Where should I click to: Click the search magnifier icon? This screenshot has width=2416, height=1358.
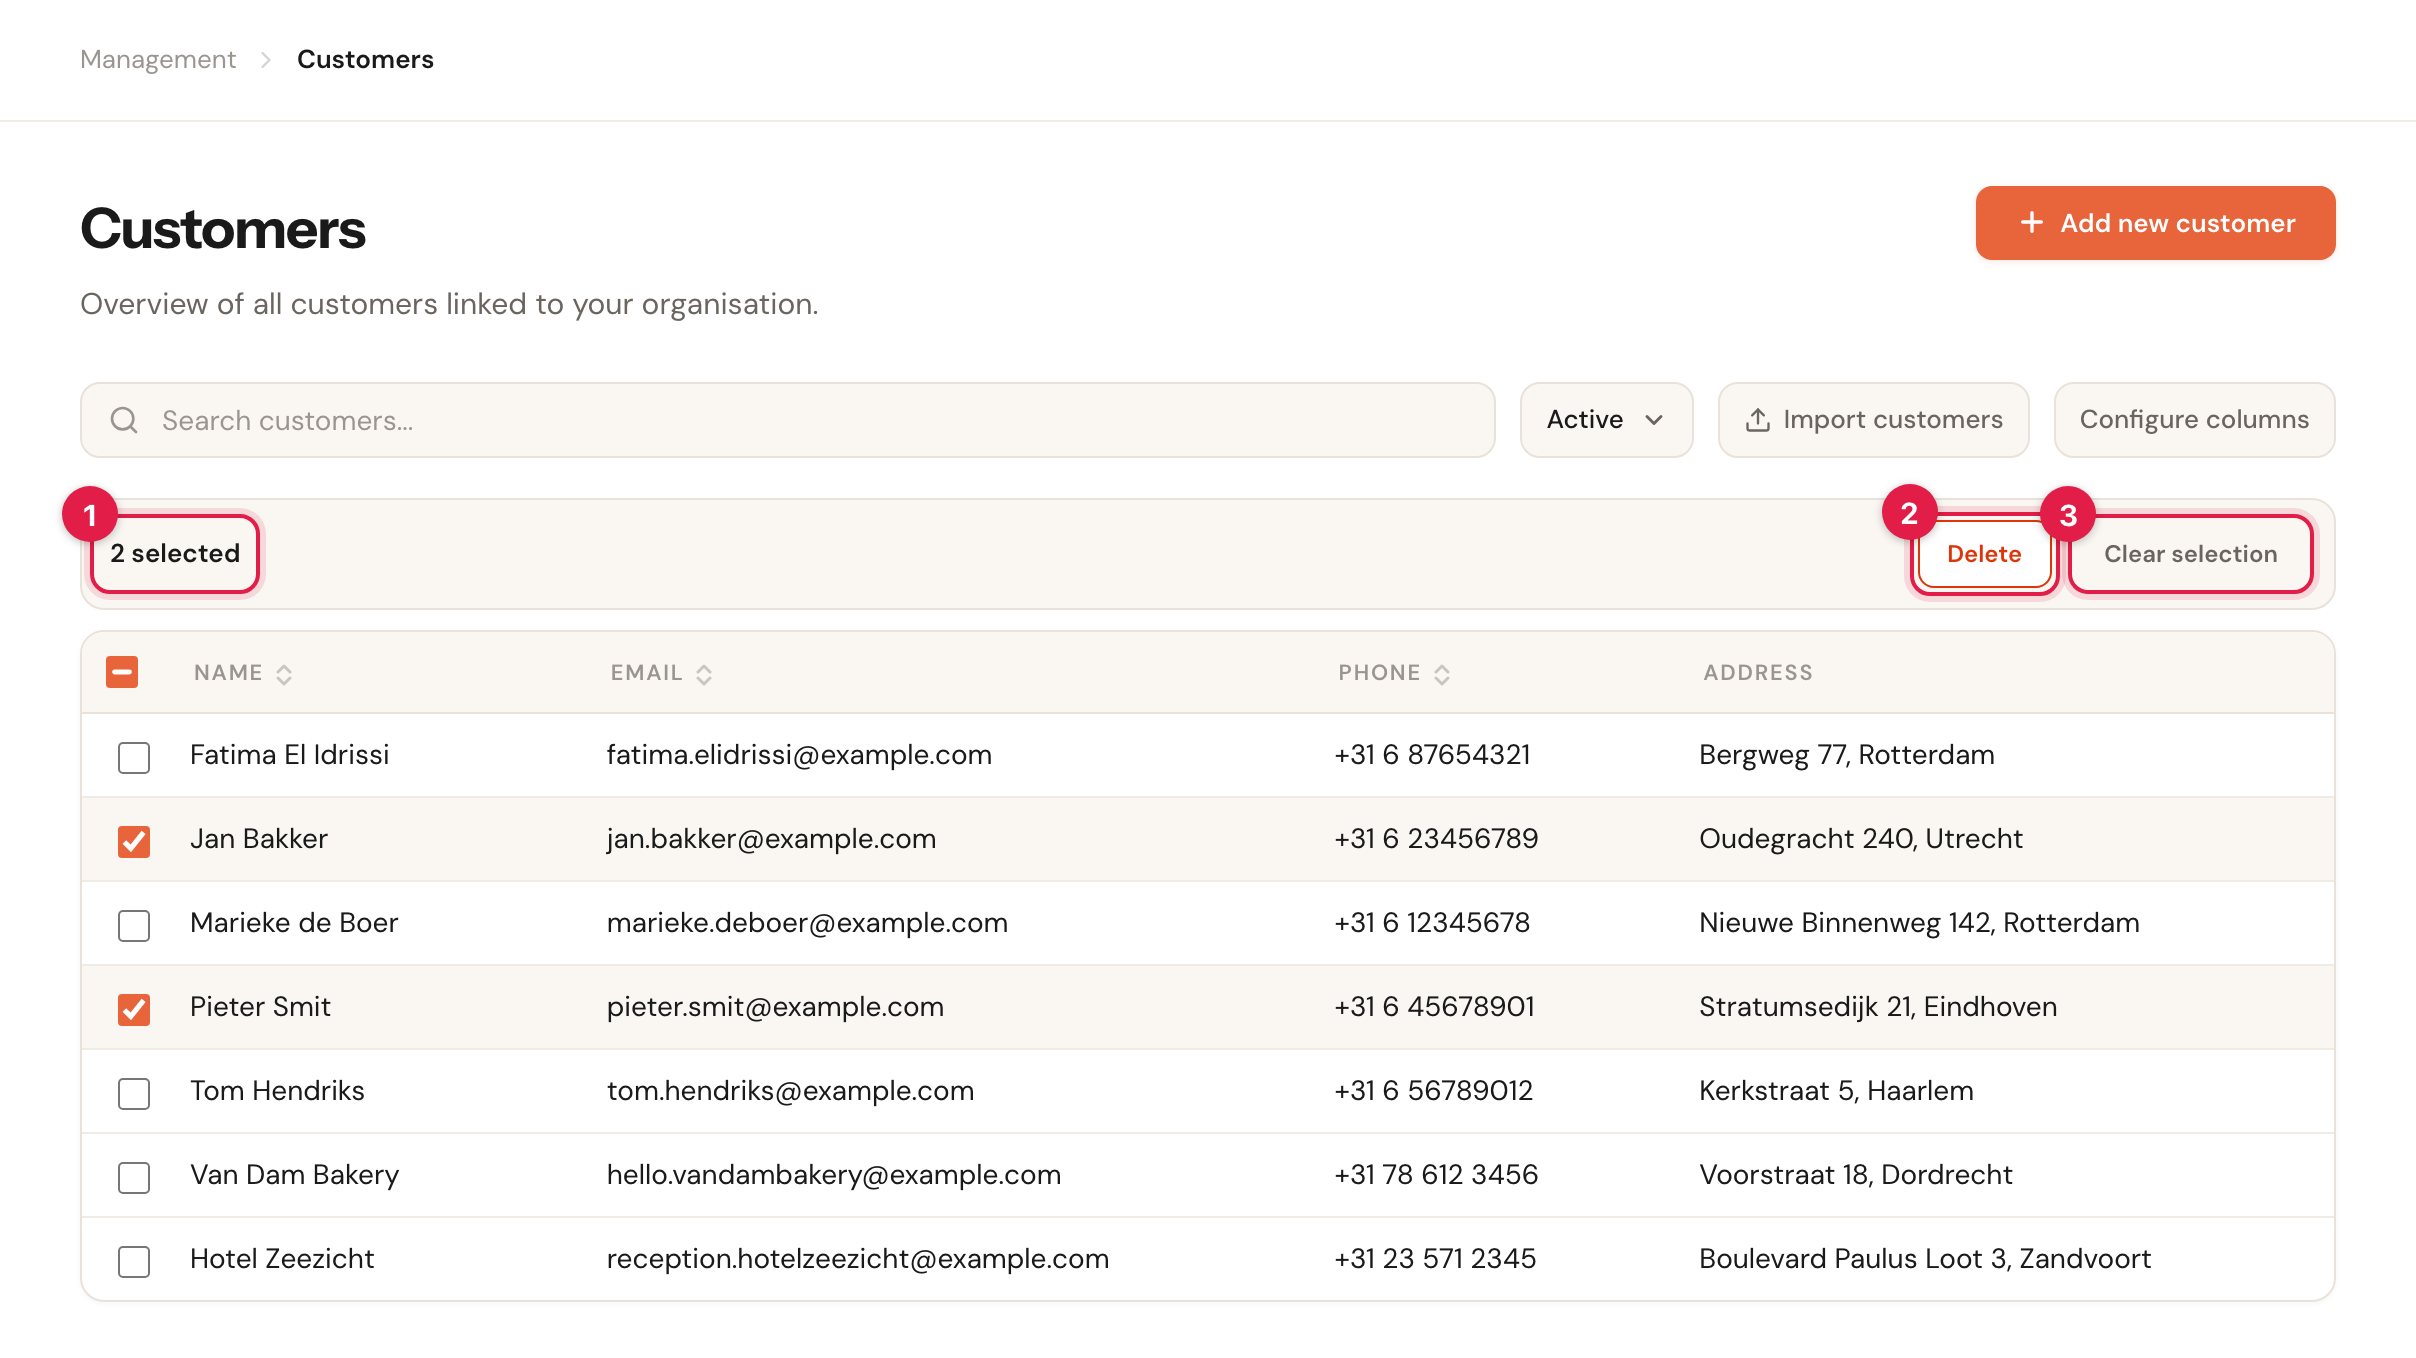click(124, 420)
